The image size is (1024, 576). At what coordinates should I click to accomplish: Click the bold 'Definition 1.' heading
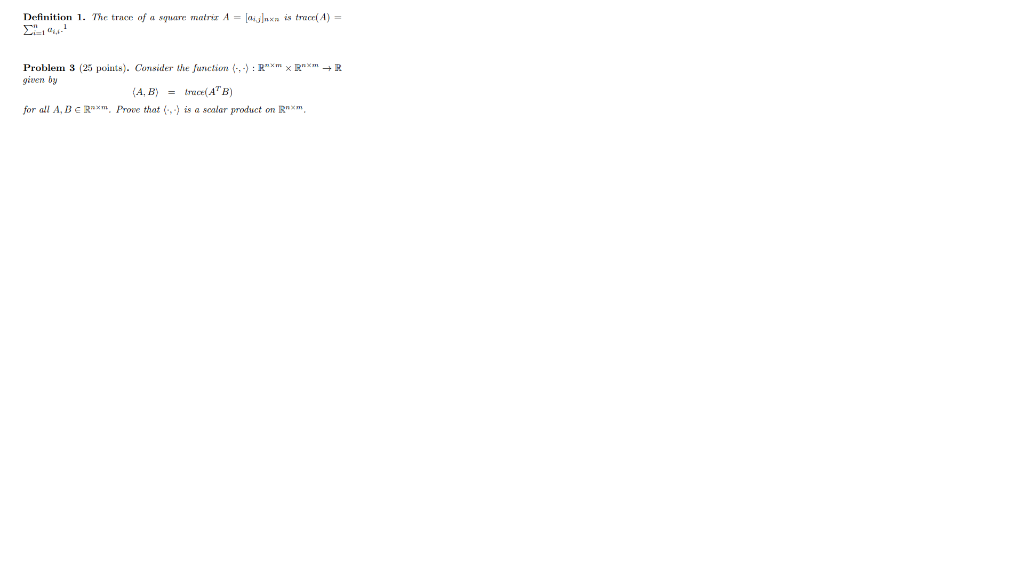(54, 17)
